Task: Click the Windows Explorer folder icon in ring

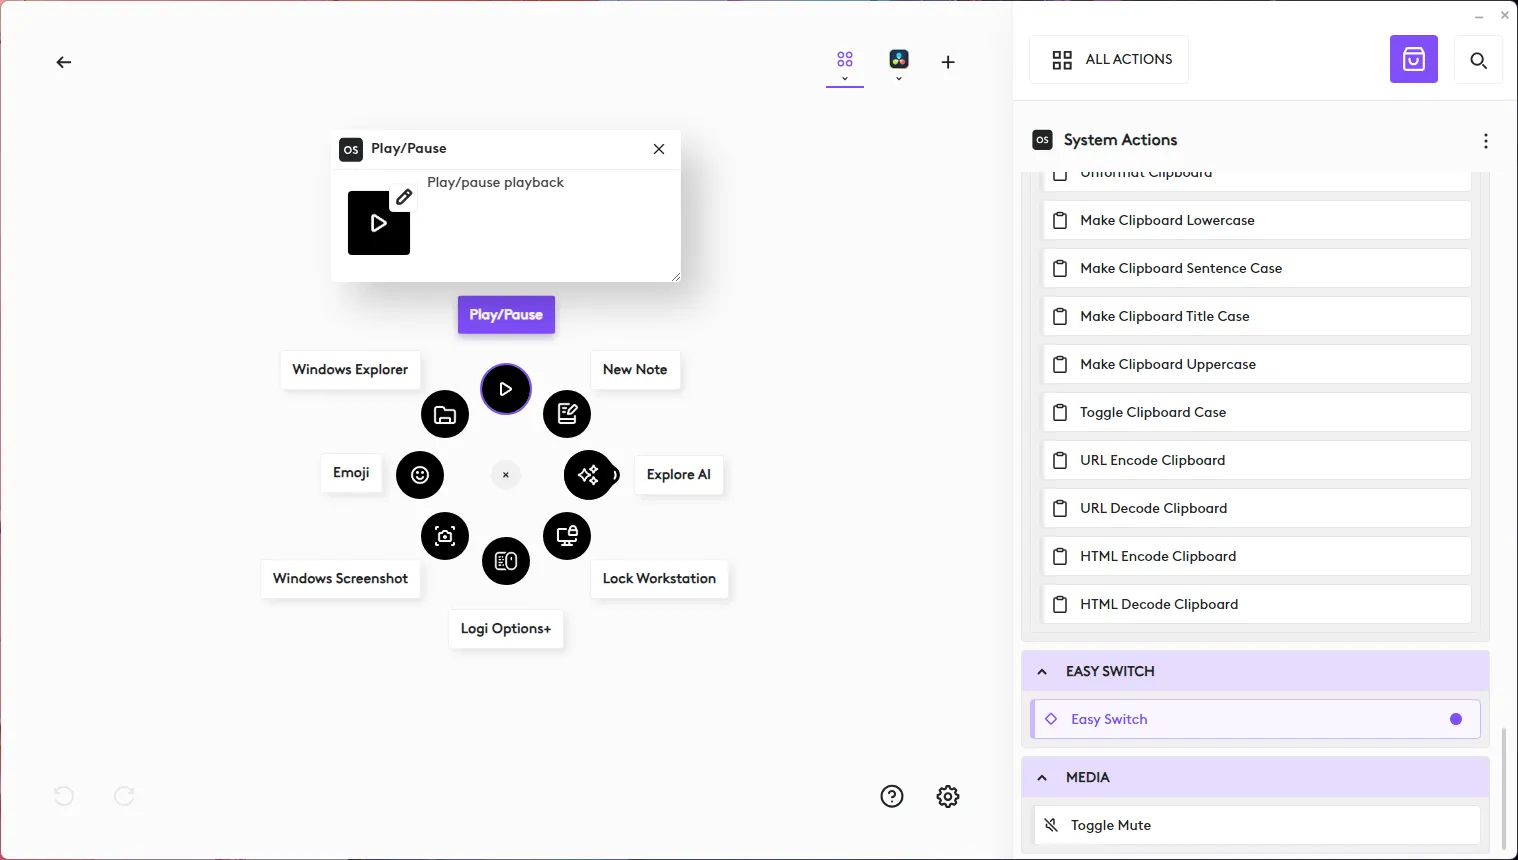Action: pos(445,415)
